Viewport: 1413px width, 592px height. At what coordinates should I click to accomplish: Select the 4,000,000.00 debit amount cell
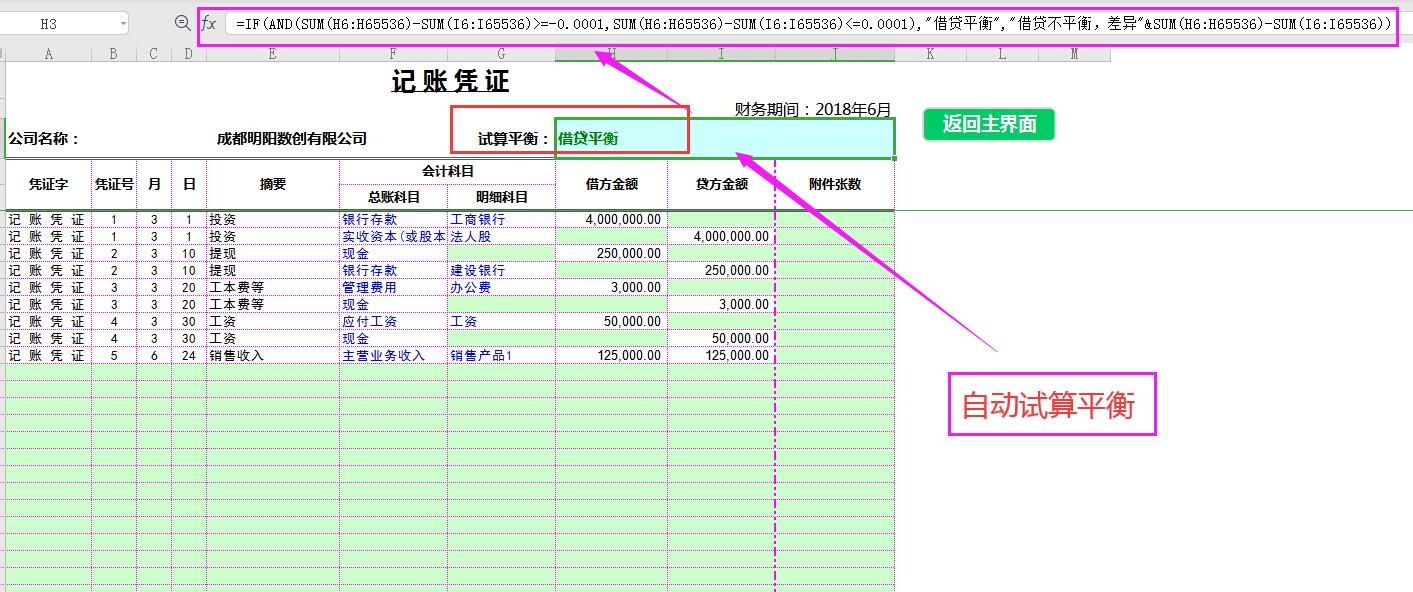click(620, 219)
